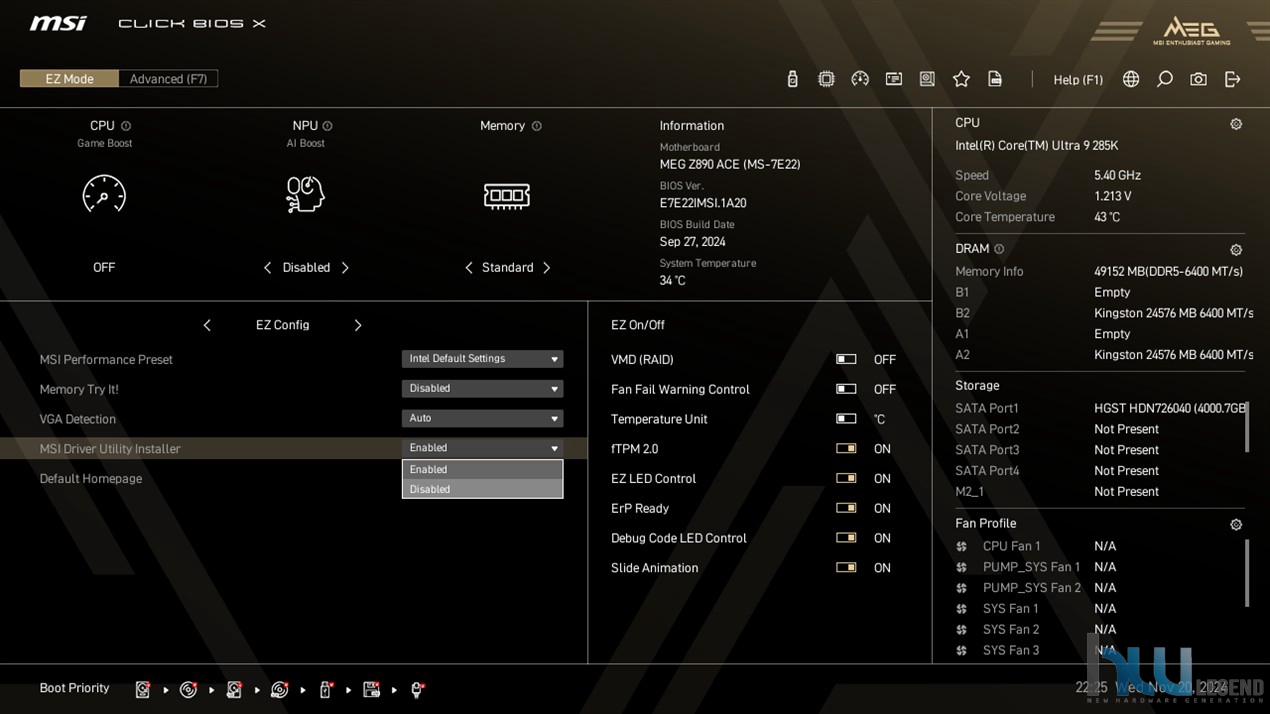Click the CPU chip icon in the top toolbar
Viewport: 1270px width, 714px height.
coord(826,79)
